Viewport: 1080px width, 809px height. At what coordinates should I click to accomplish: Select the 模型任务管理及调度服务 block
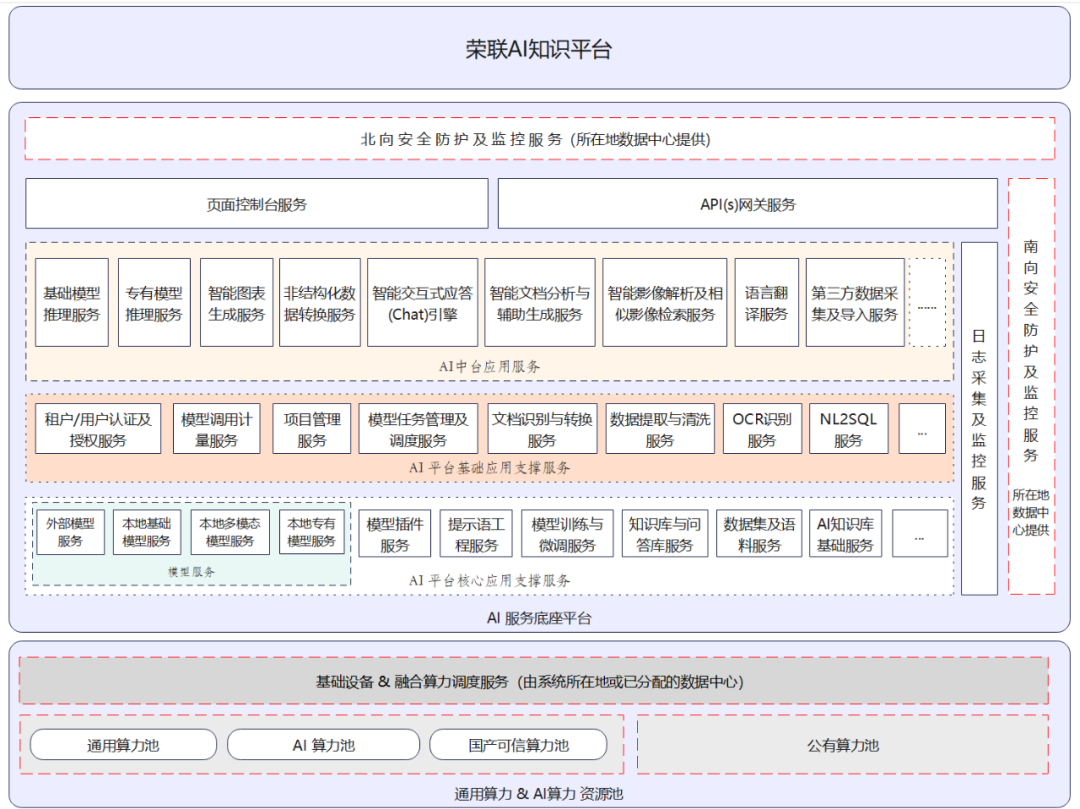[418, 428]
